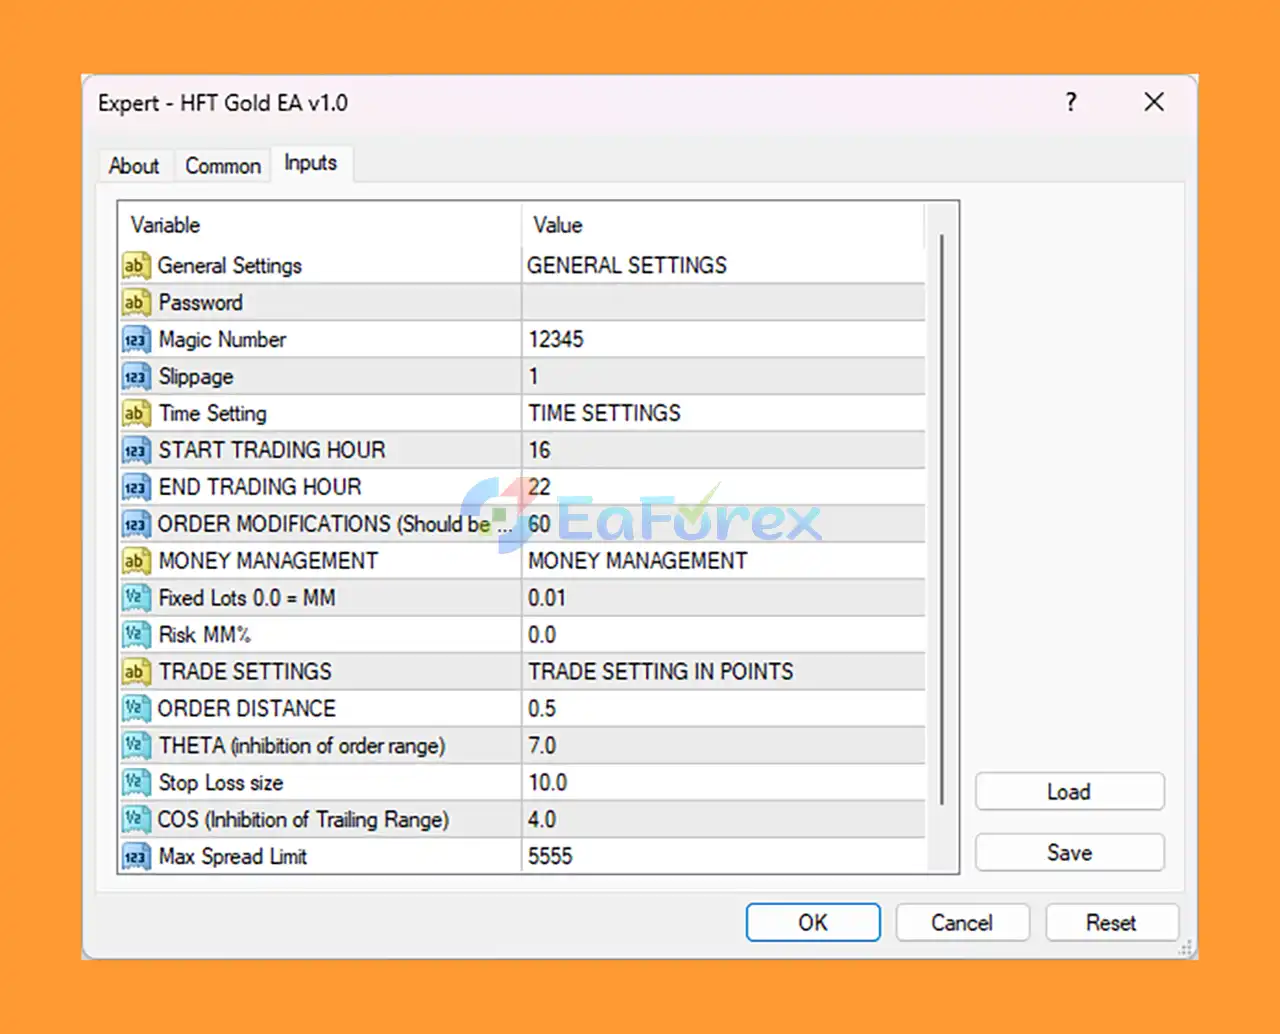Select the Password value field
The width and height of the screenshot is (1280, 1034).
point(722,303)
